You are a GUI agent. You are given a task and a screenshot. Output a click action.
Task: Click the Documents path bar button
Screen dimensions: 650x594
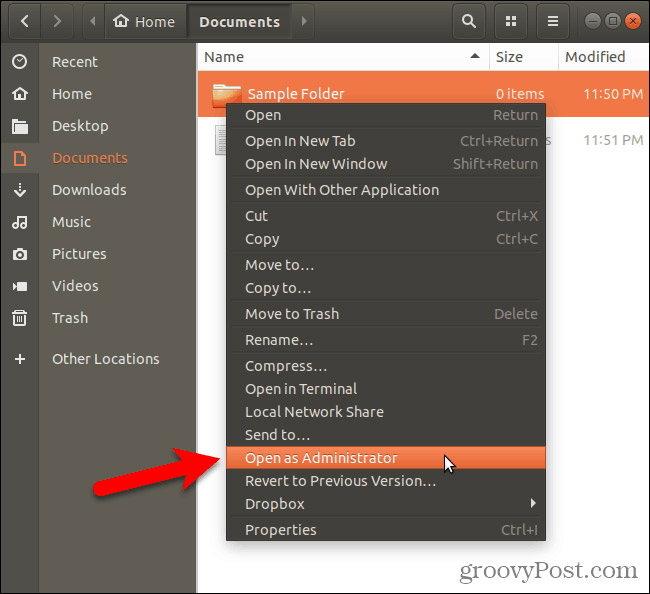239,21
